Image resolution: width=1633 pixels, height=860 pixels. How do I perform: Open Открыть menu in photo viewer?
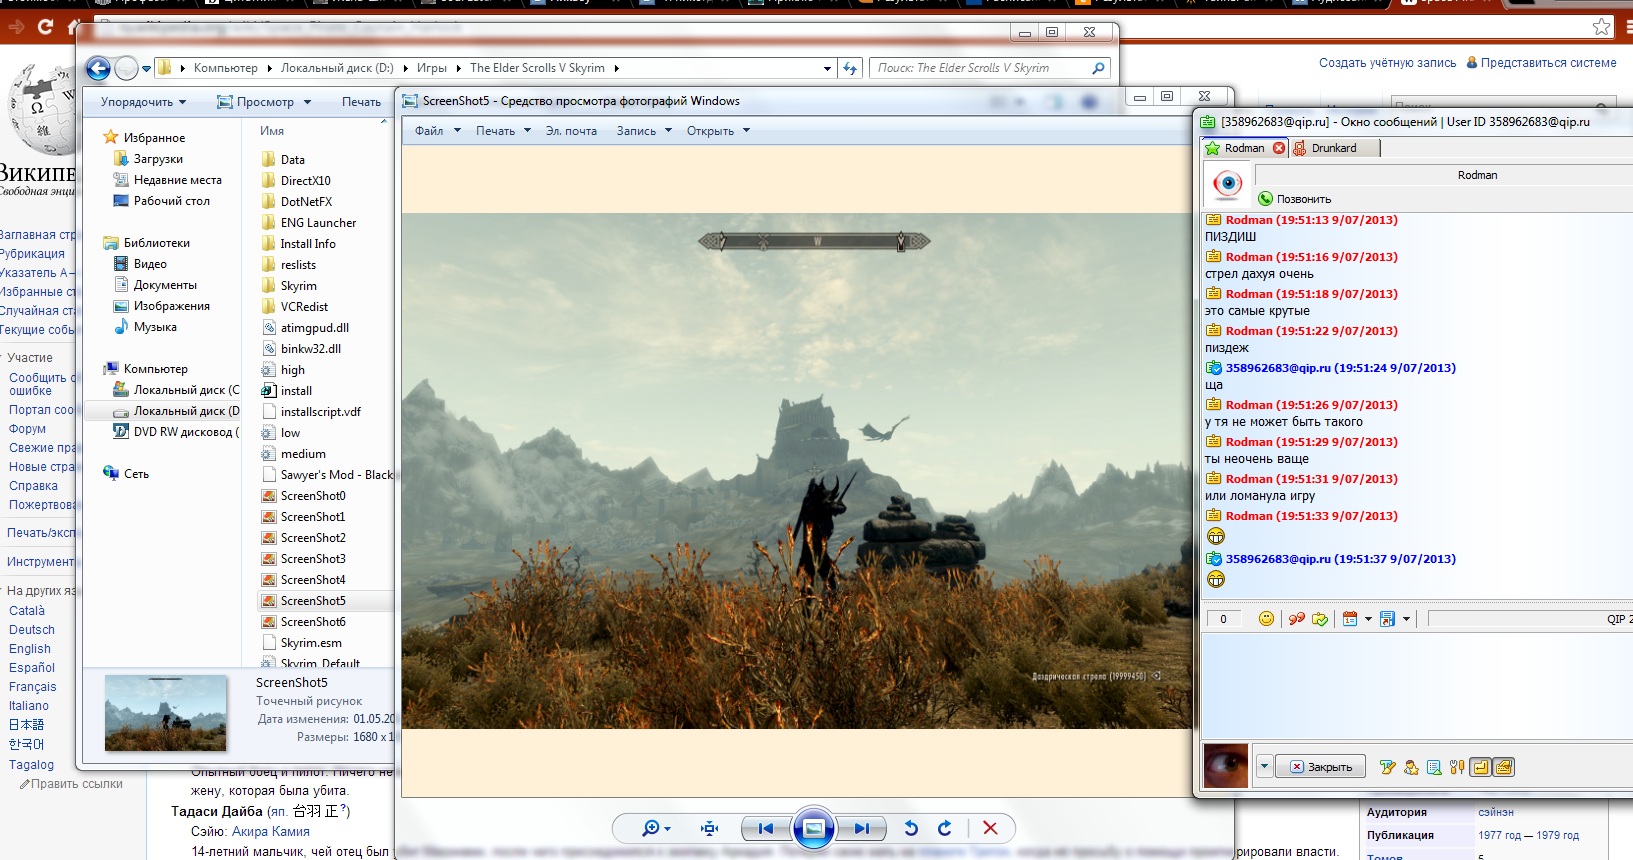(718, 131)
